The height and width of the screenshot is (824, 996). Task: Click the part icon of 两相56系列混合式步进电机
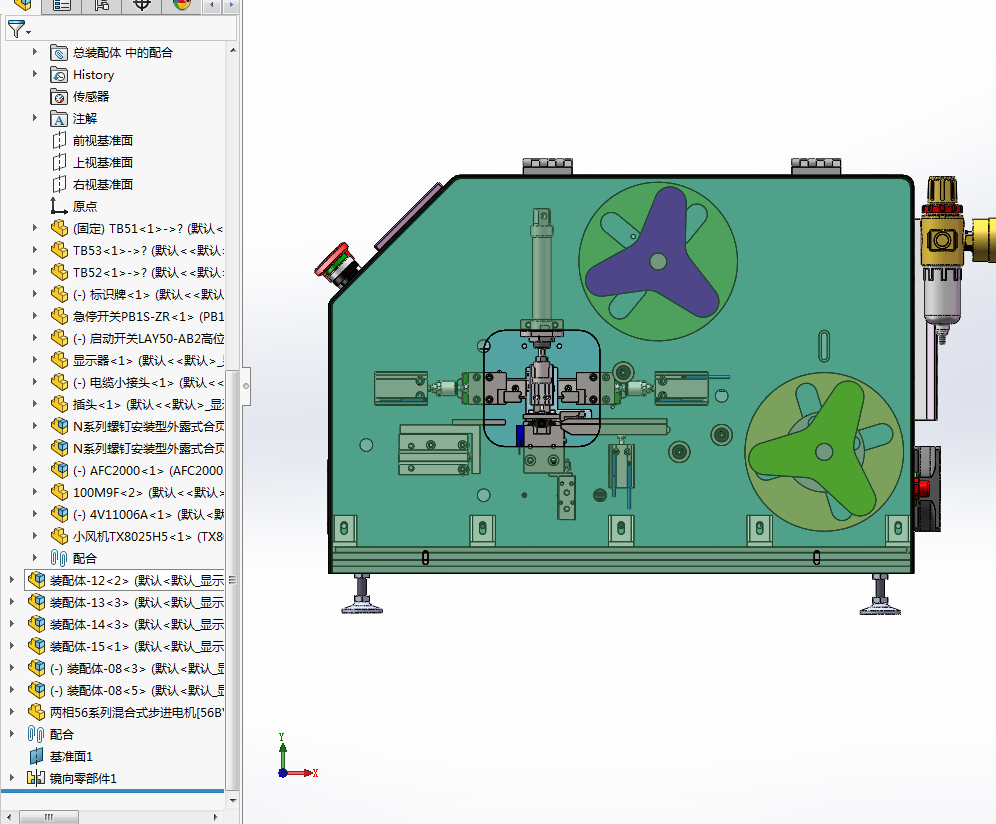tap(35, 711)
